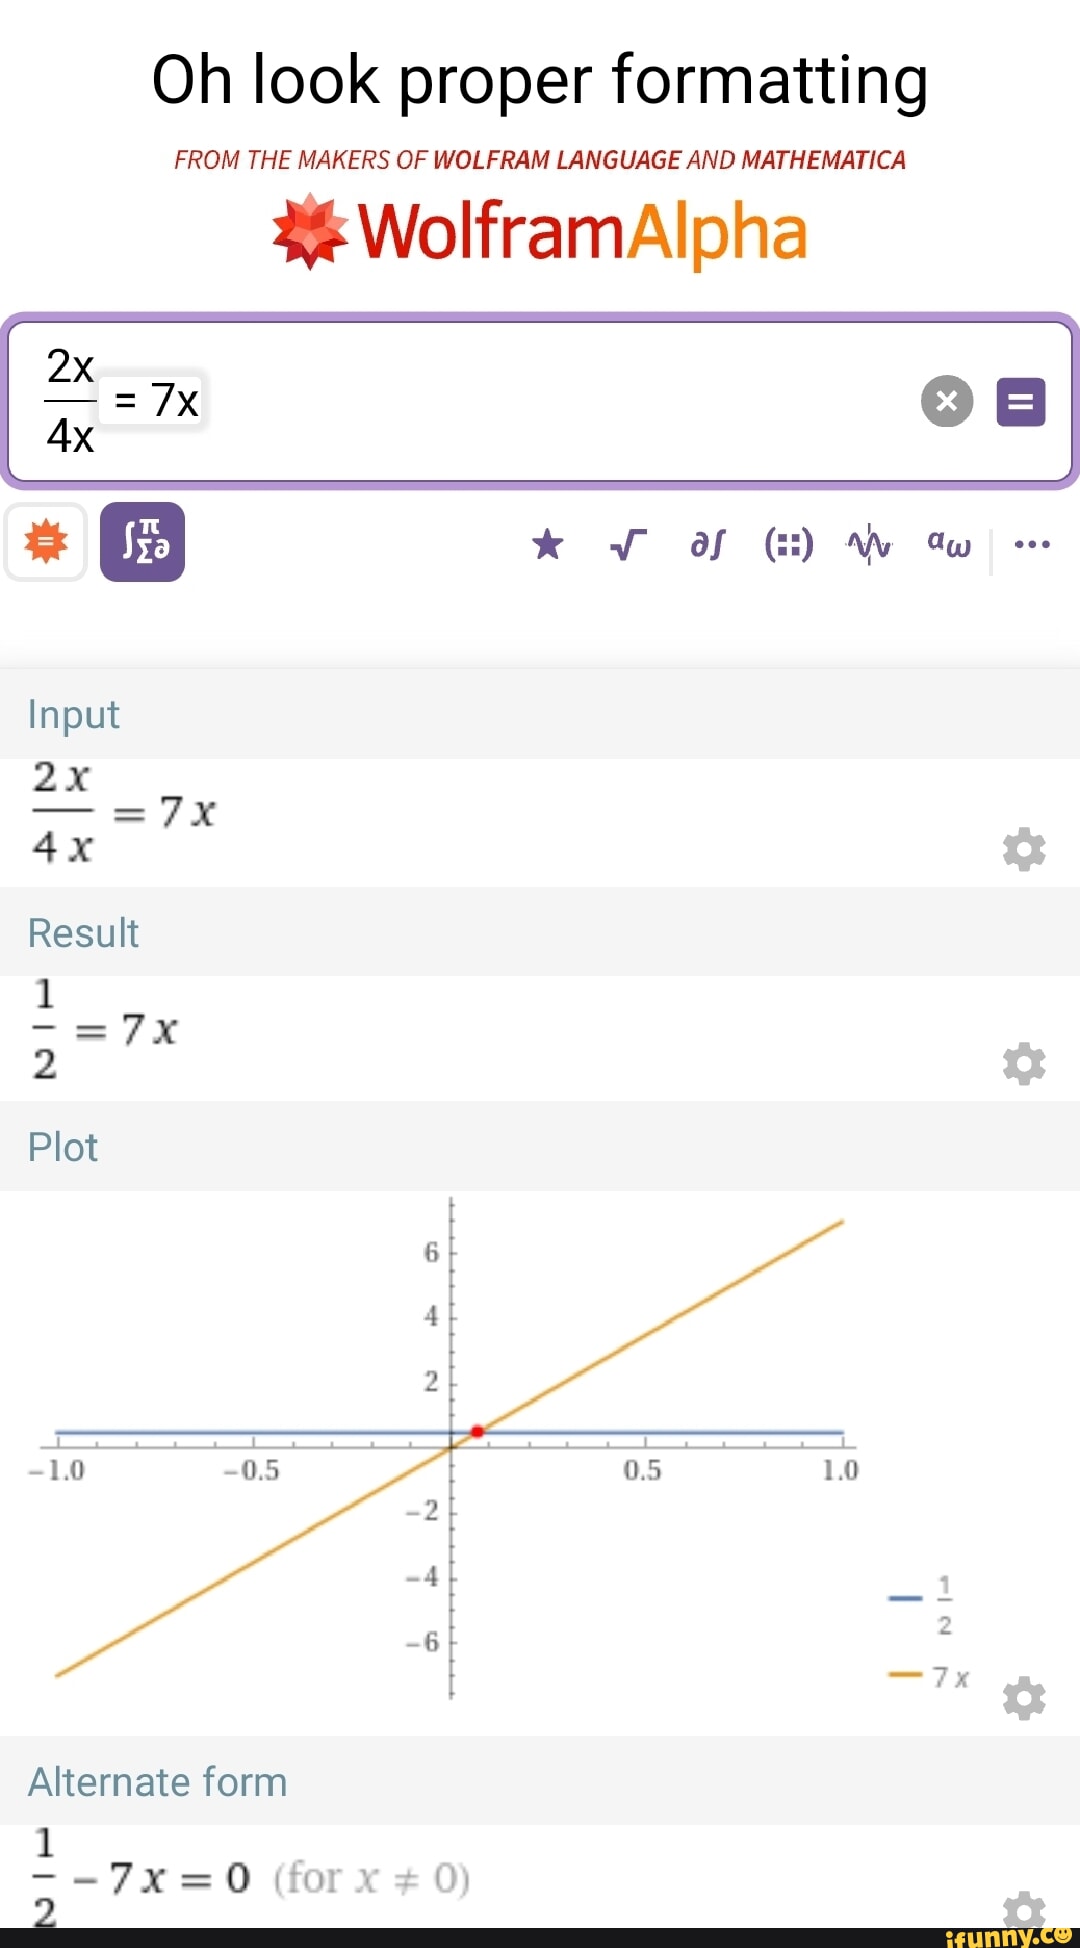Open settings gear for Result pod
The image size is (1080, 1948).
[x=1024, y=1064]
